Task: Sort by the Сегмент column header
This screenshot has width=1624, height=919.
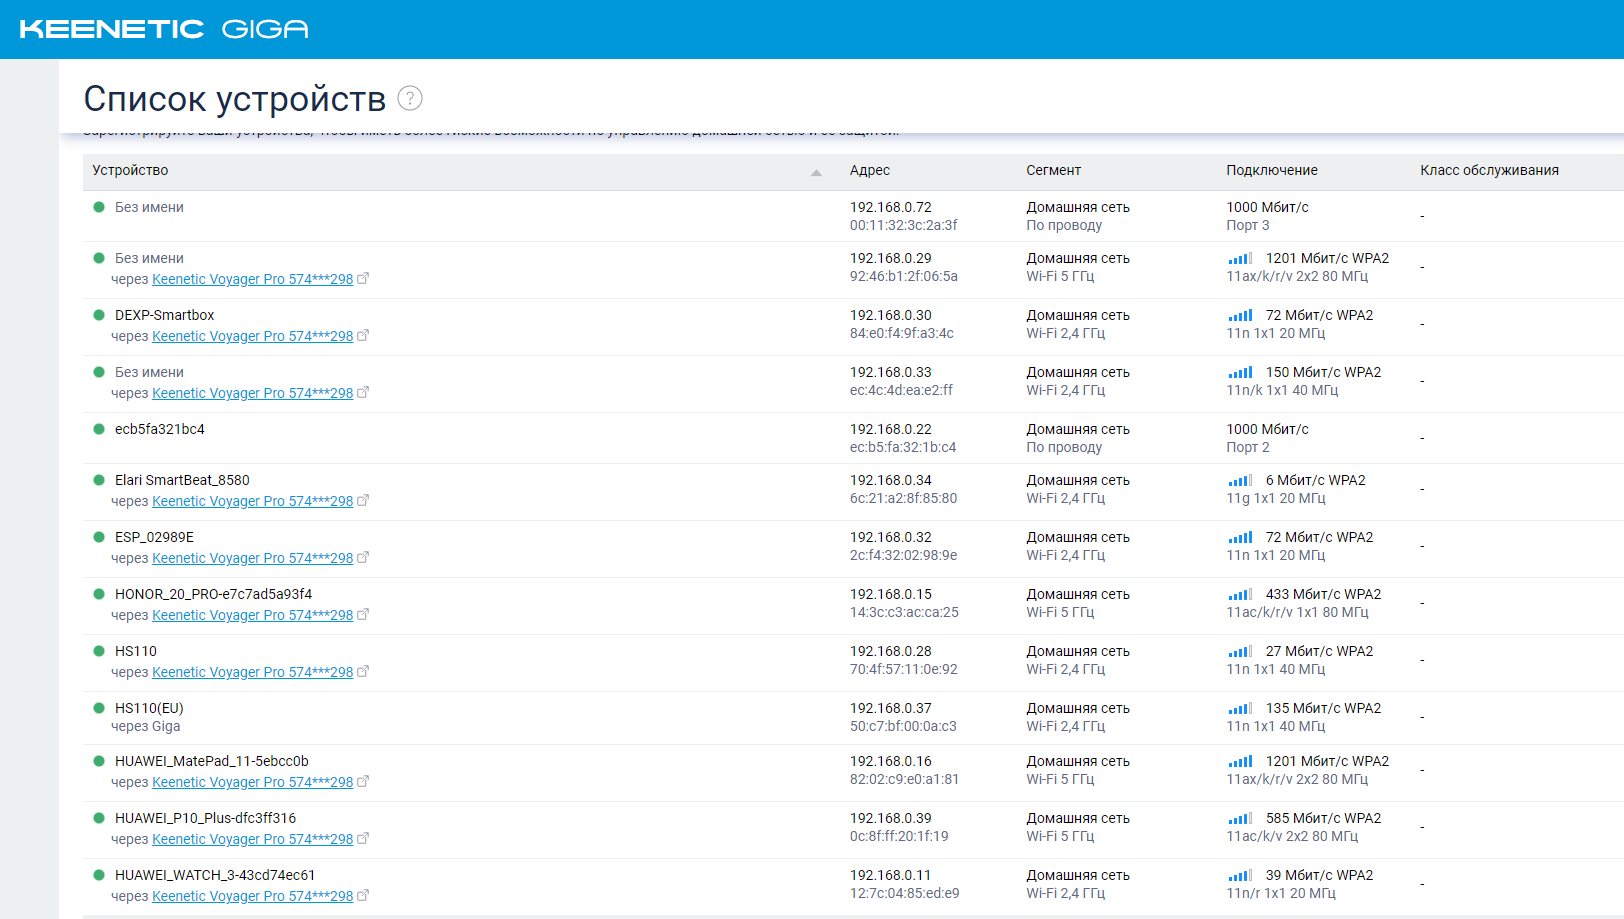Action: click(x=1053, y=170)
